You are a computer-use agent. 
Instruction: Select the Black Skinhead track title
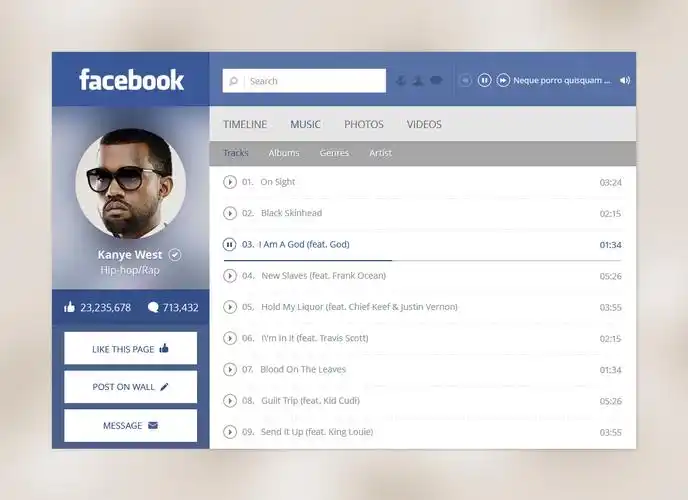291,213
